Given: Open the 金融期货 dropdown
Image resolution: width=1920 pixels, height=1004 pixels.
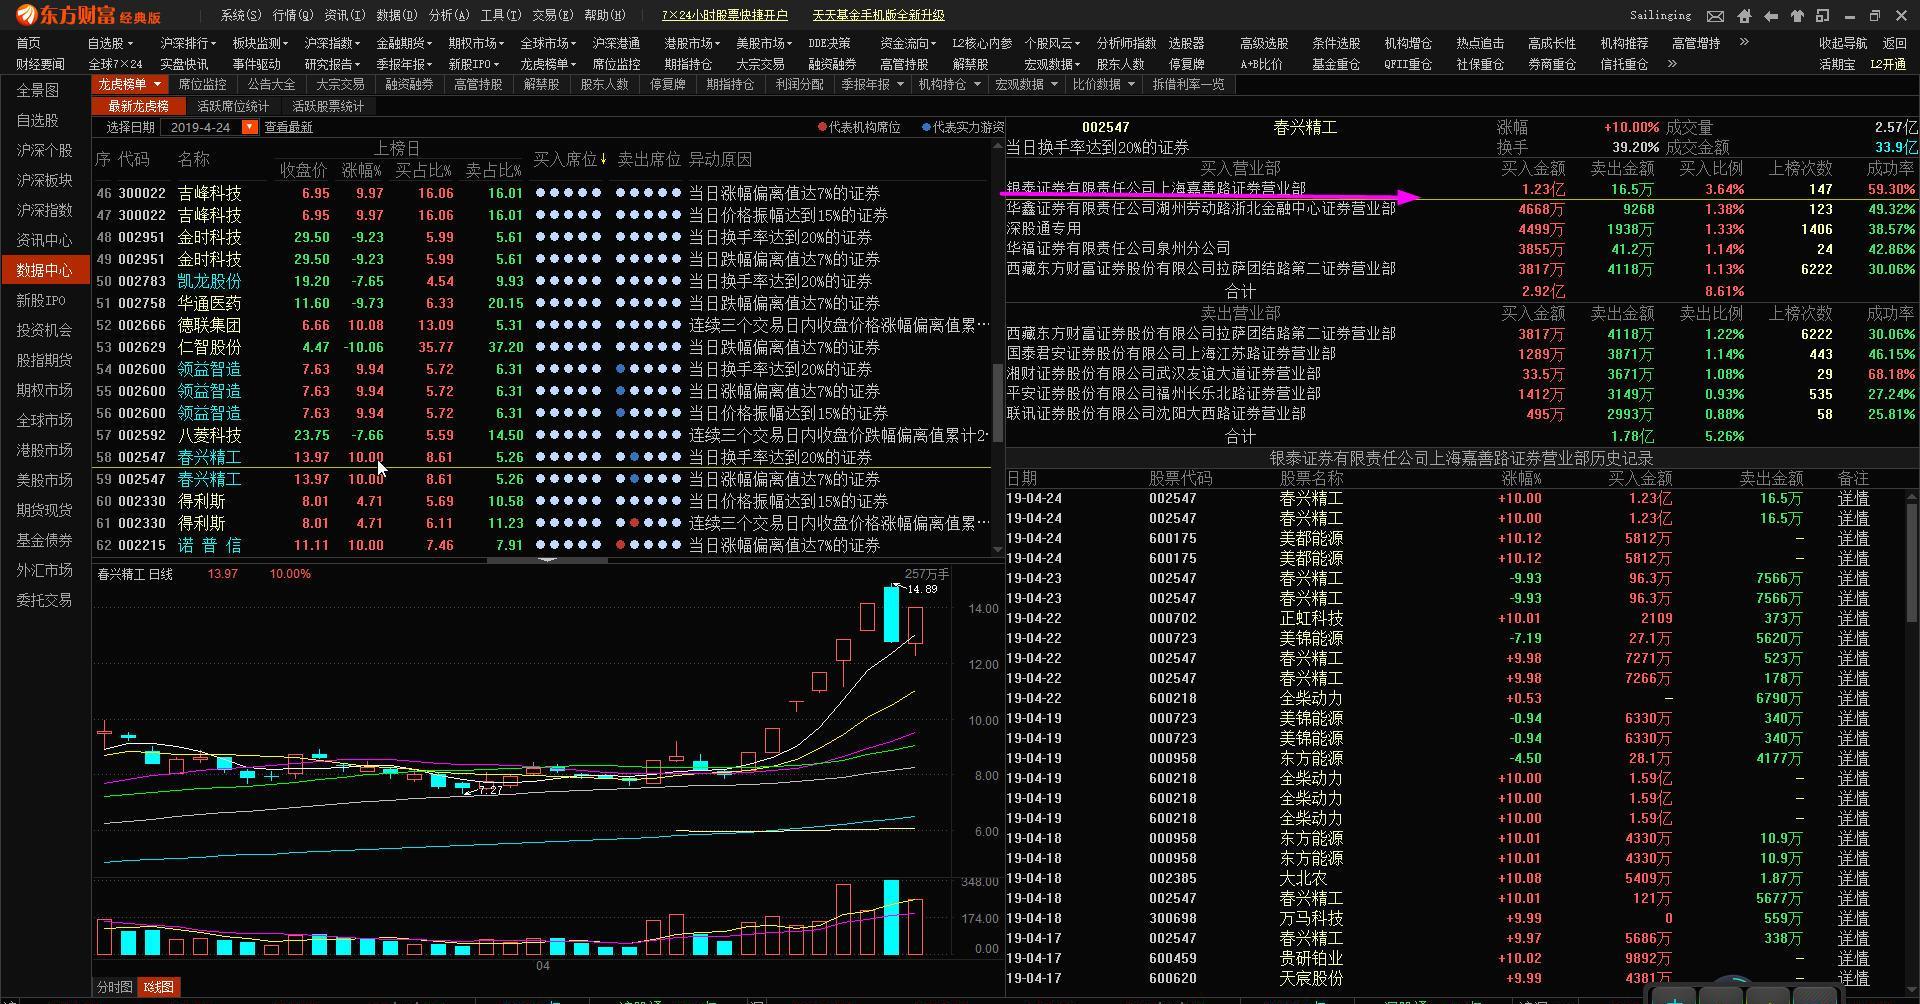Looking at the screenshot, I should [403, 43].
